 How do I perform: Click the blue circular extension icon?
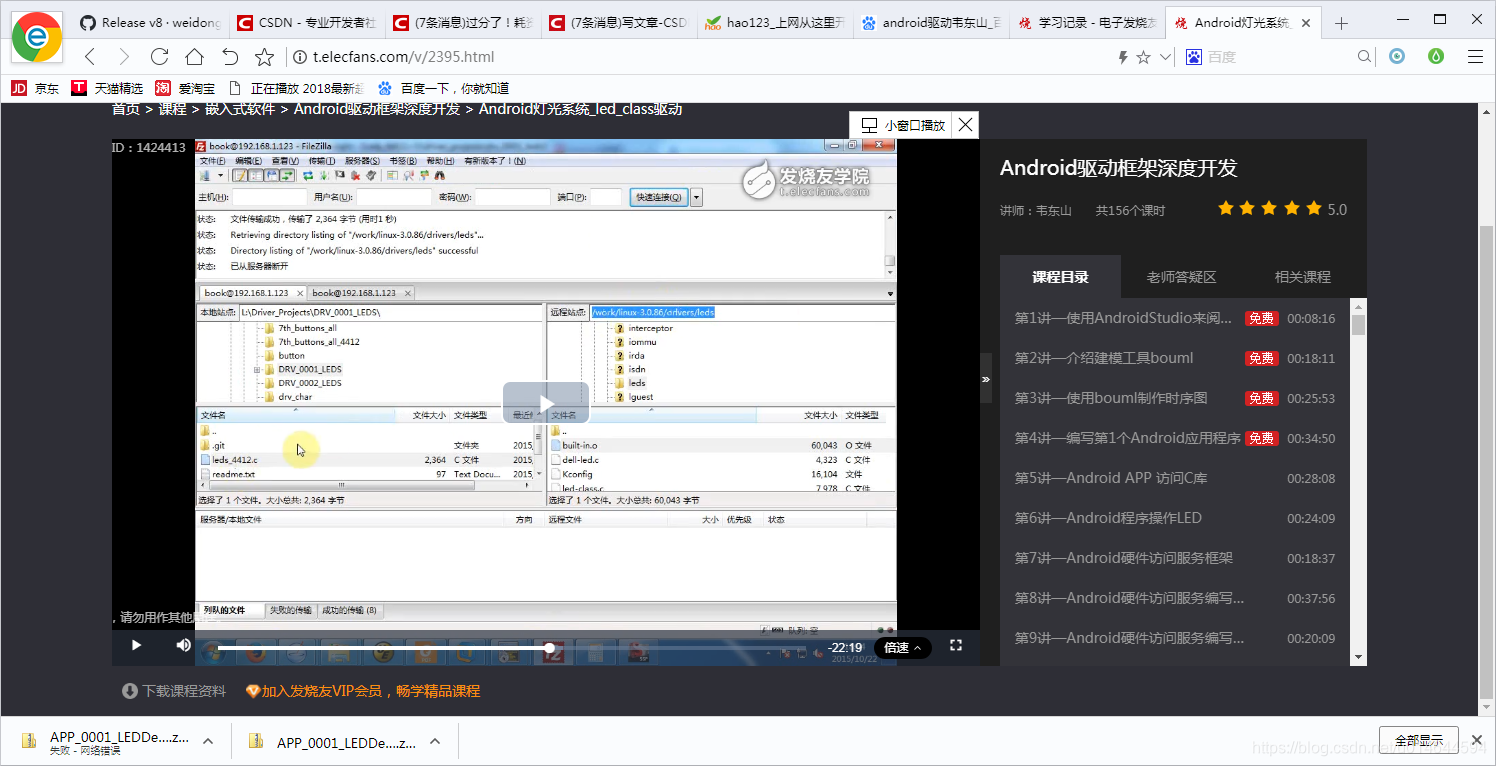tap(1397, 57)
